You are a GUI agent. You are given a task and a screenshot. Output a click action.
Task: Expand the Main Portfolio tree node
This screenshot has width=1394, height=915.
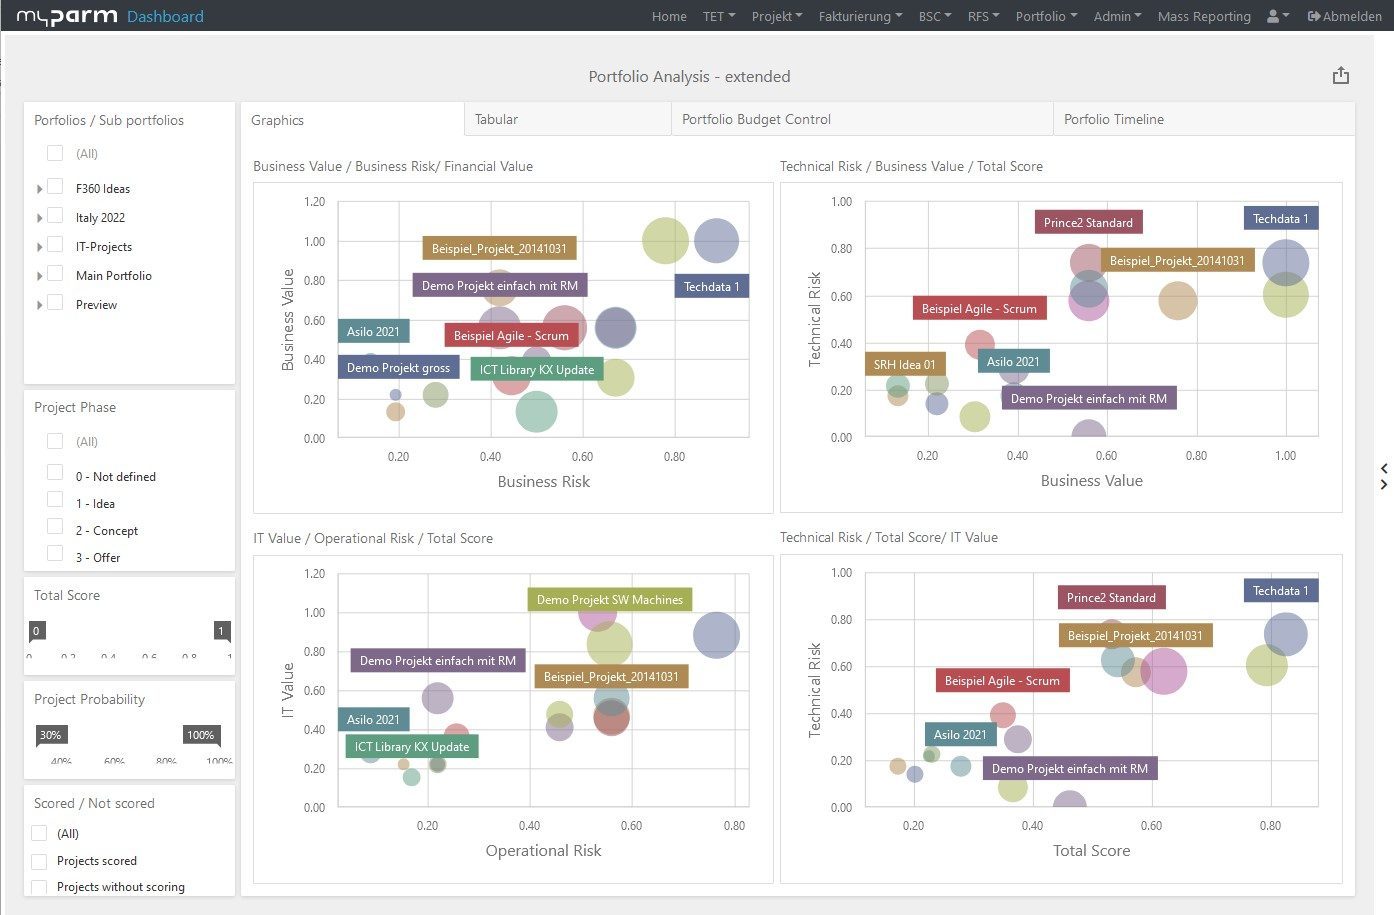point(39,276)
